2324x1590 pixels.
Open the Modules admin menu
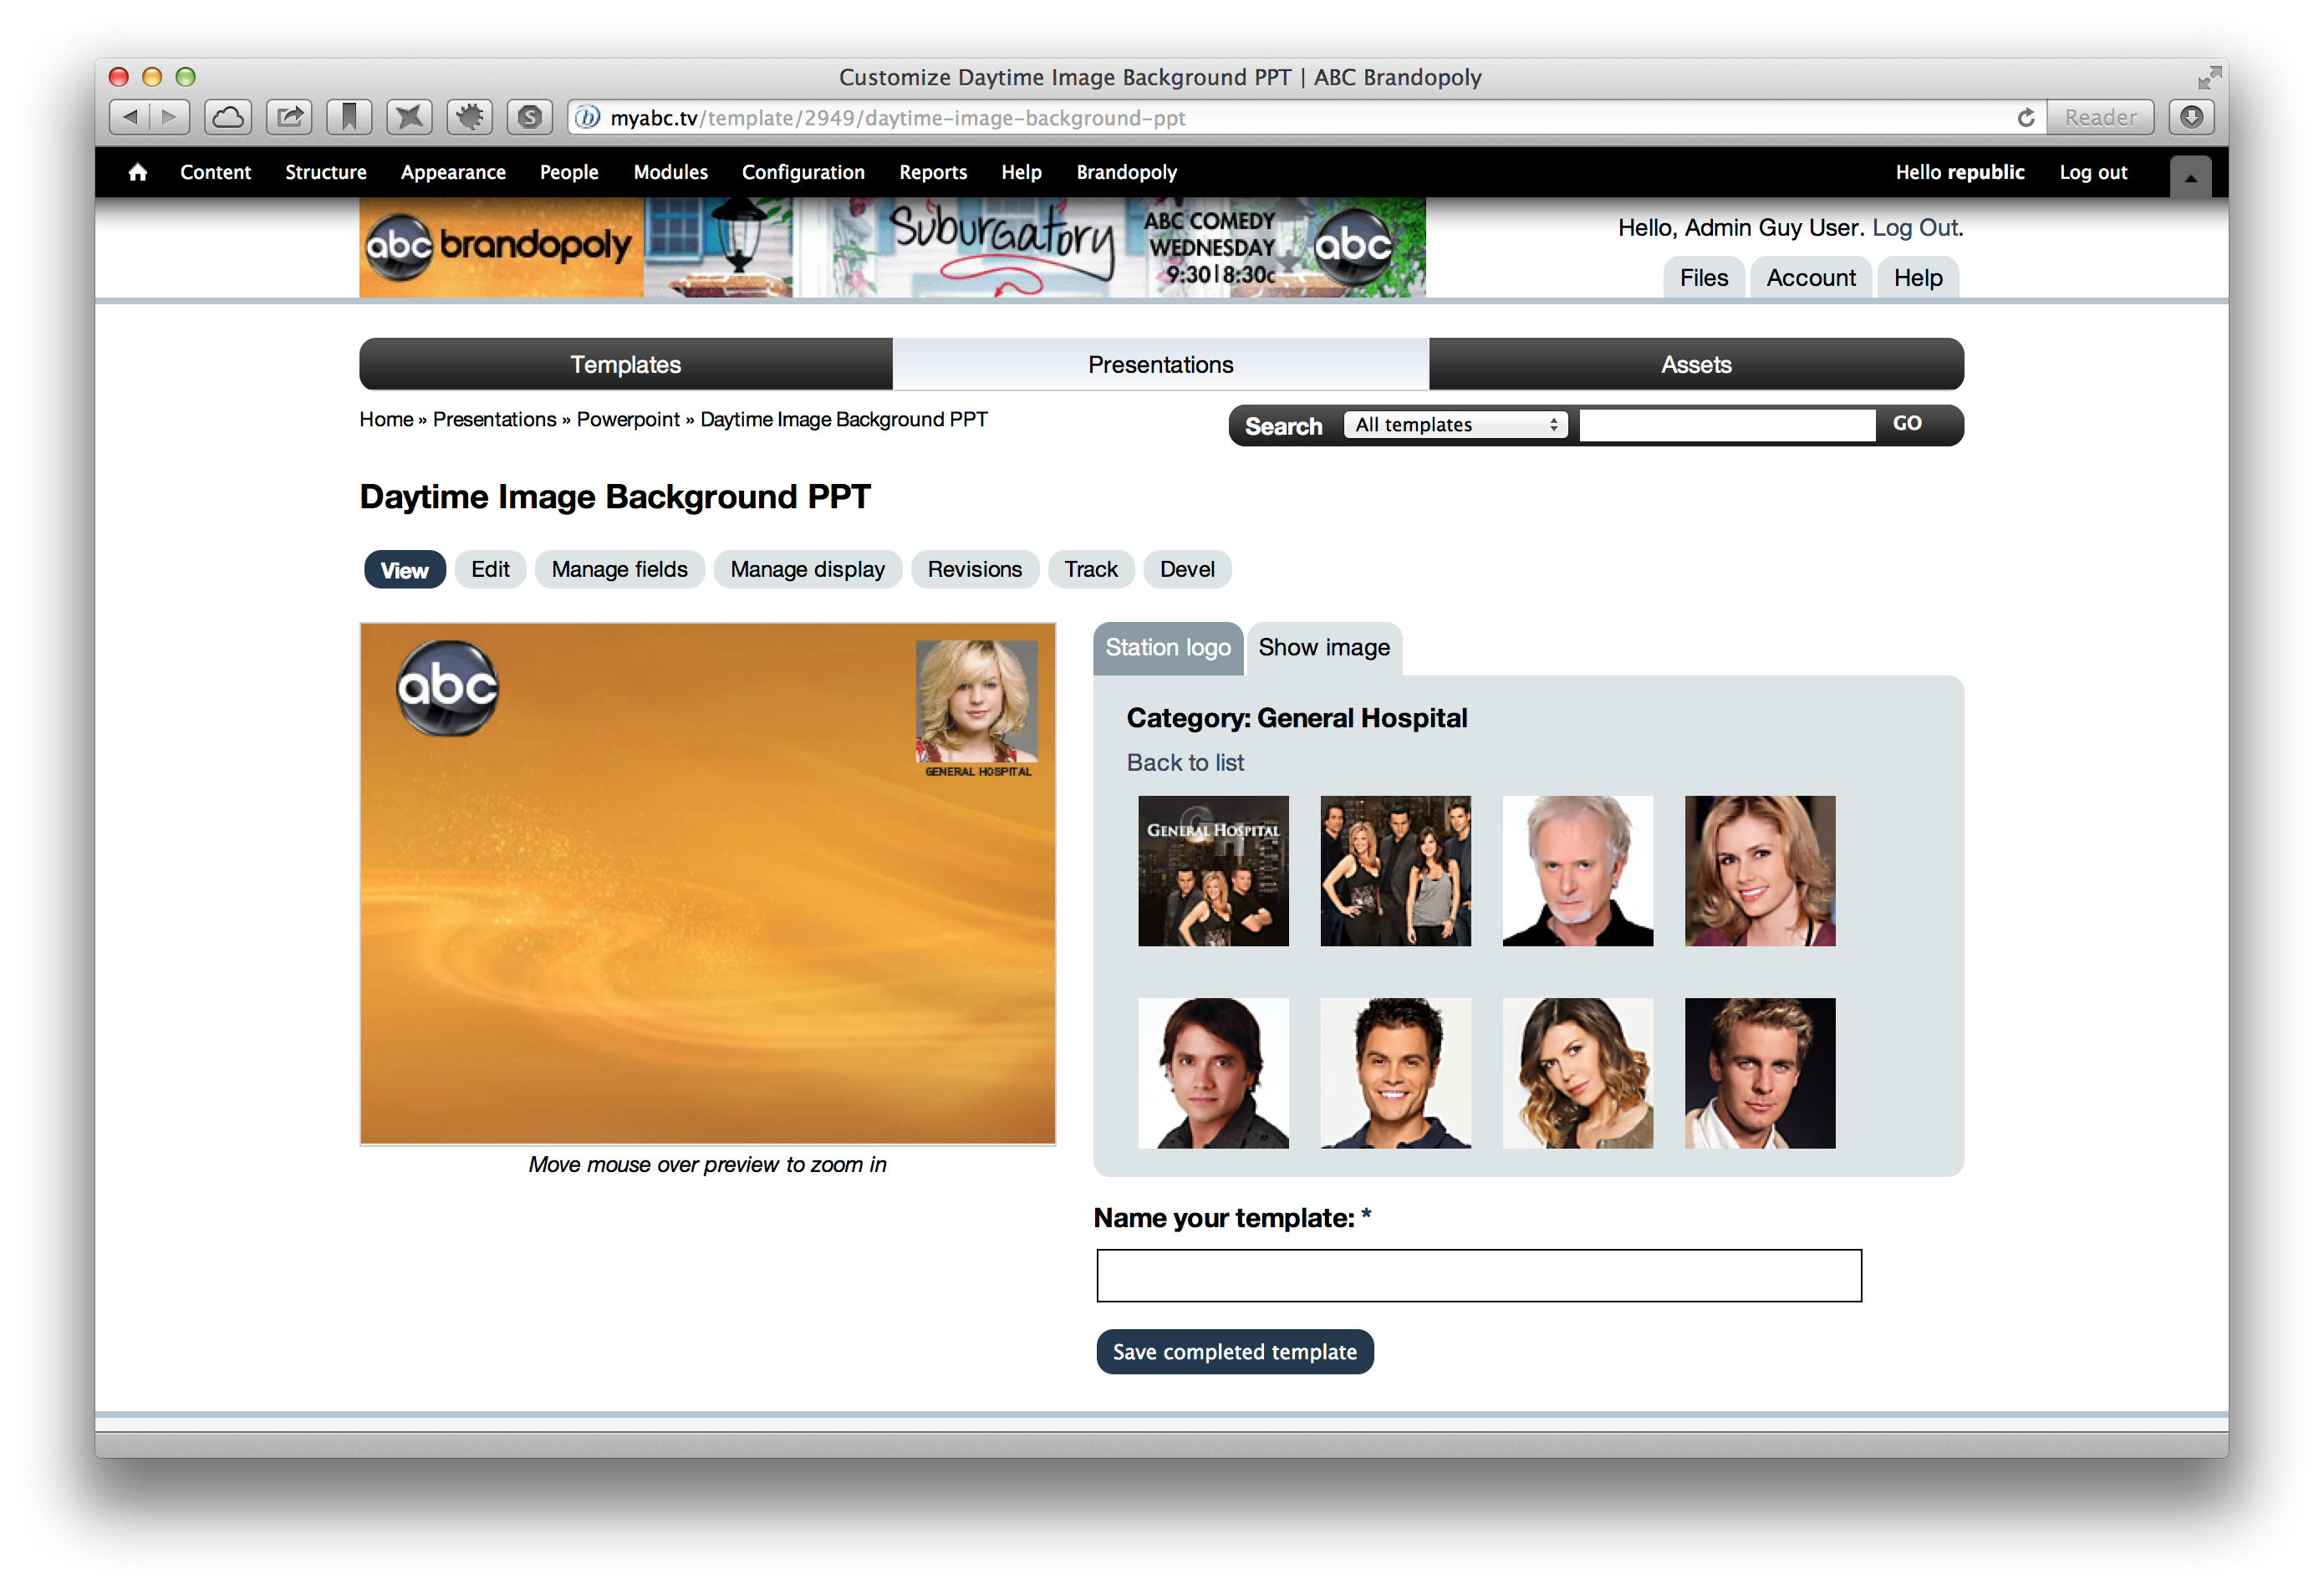coord(670,172)
